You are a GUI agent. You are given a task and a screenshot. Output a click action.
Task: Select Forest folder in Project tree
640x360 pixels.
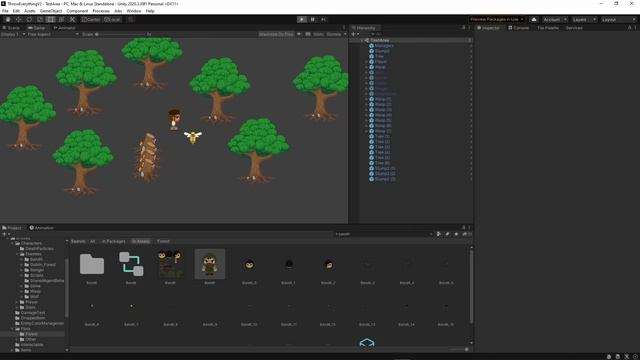coord(31,334)
